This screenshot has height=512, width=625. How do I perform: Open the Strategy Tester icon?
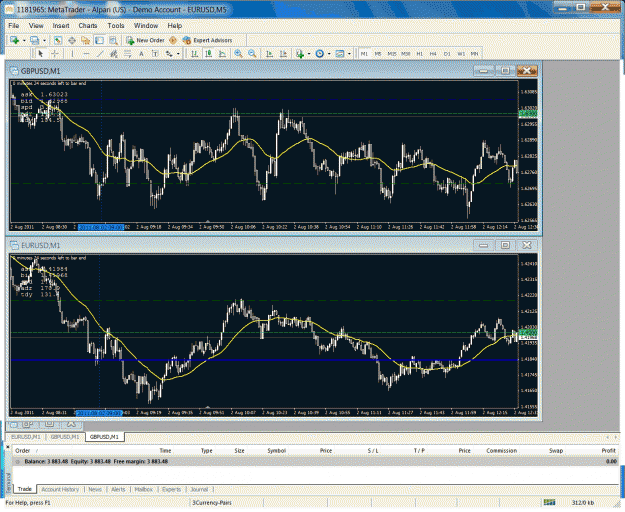click(x=114, y=40)
